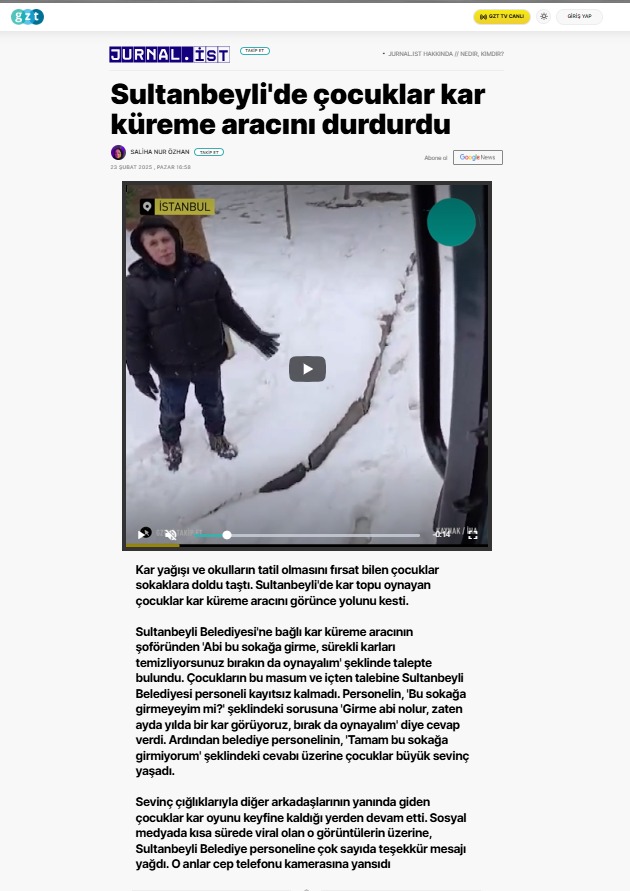The width and height of the screenshot is (630, 891).
Task: Click the remaining time indicator on video
Action: (442, 534)
